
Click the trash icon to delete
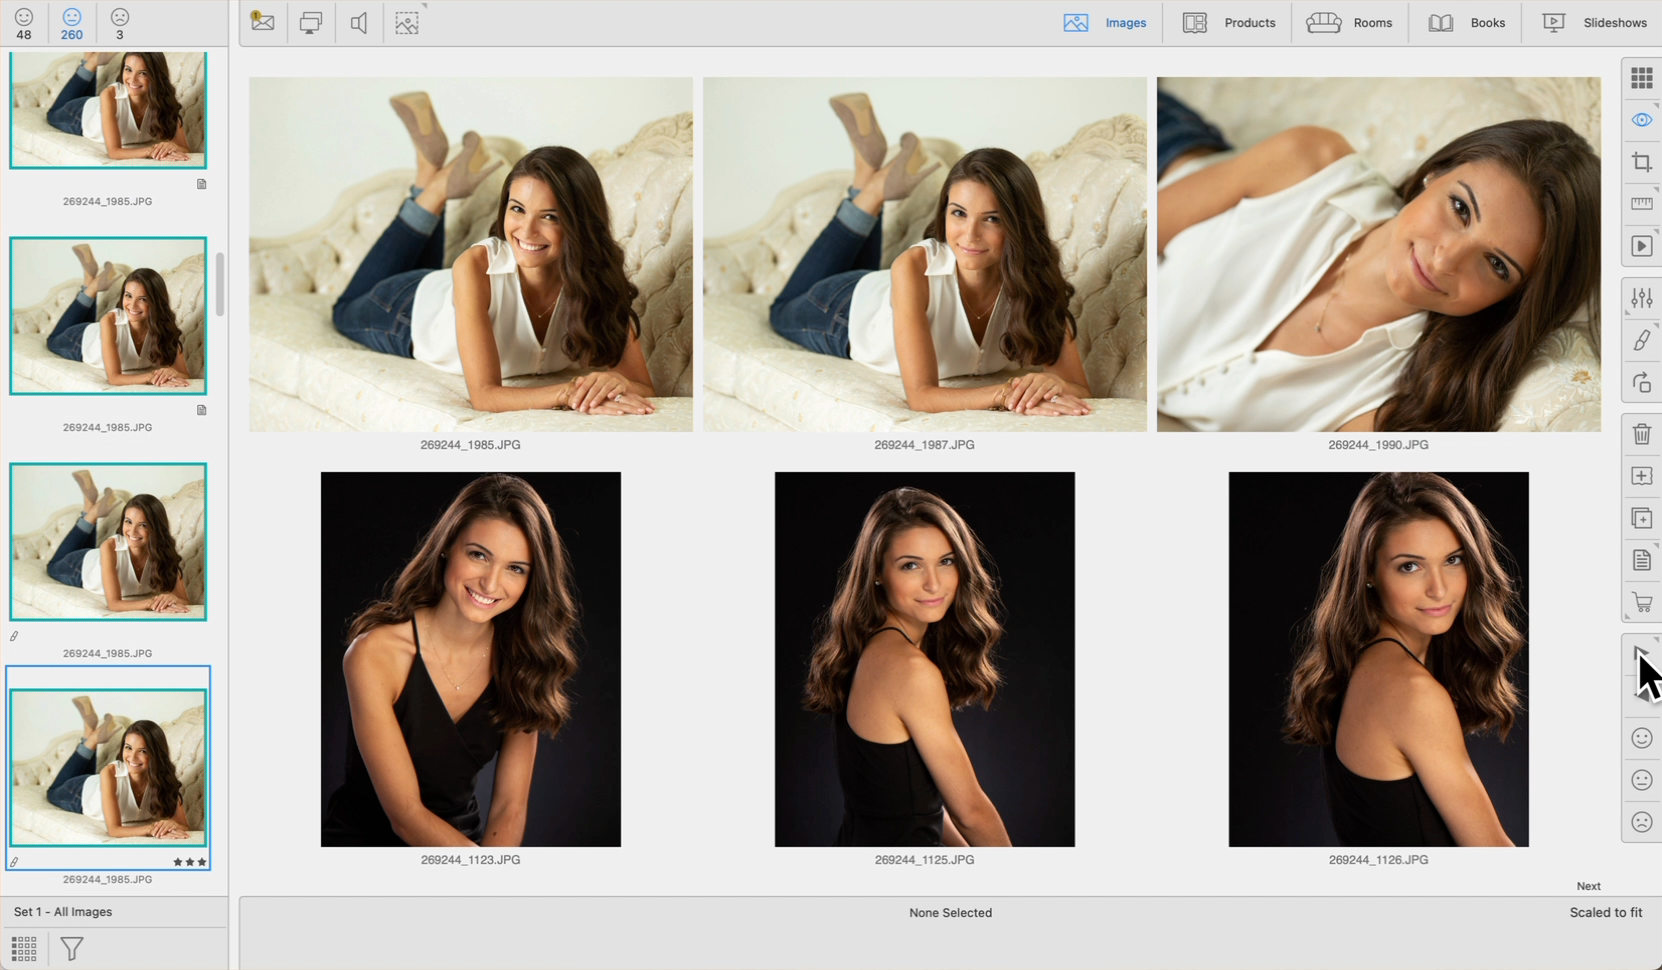pyautogui.click(x=1641, y=434)
